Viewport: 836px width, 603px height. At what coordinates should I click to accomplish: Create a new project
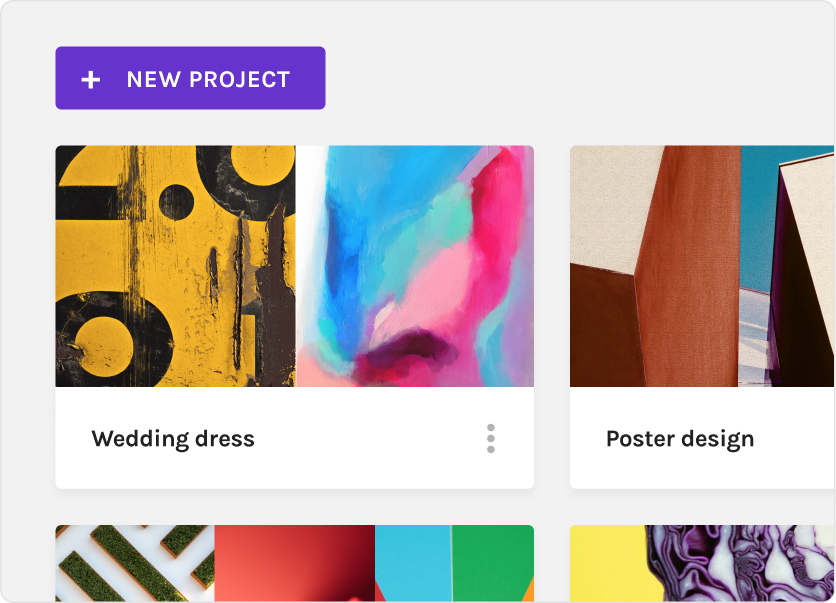coord(190,77)
